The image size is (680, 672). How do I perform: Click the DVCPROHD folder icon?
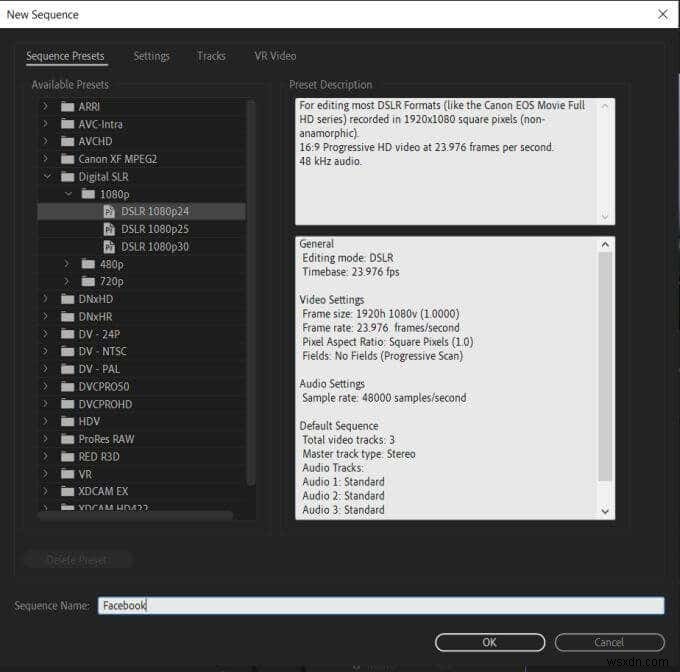coord(67,404)
